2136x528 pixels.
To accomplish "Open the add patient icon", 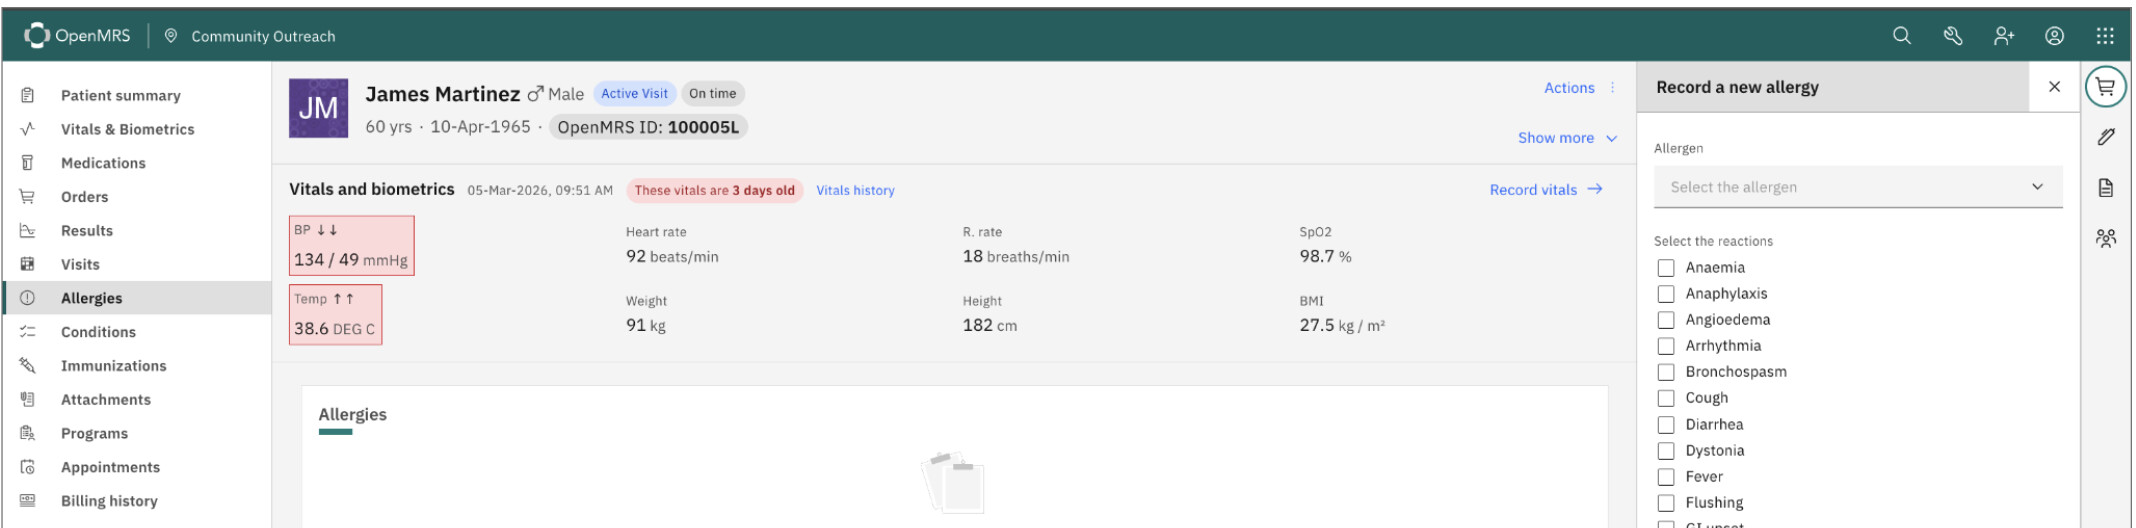I will point(2003,36).
